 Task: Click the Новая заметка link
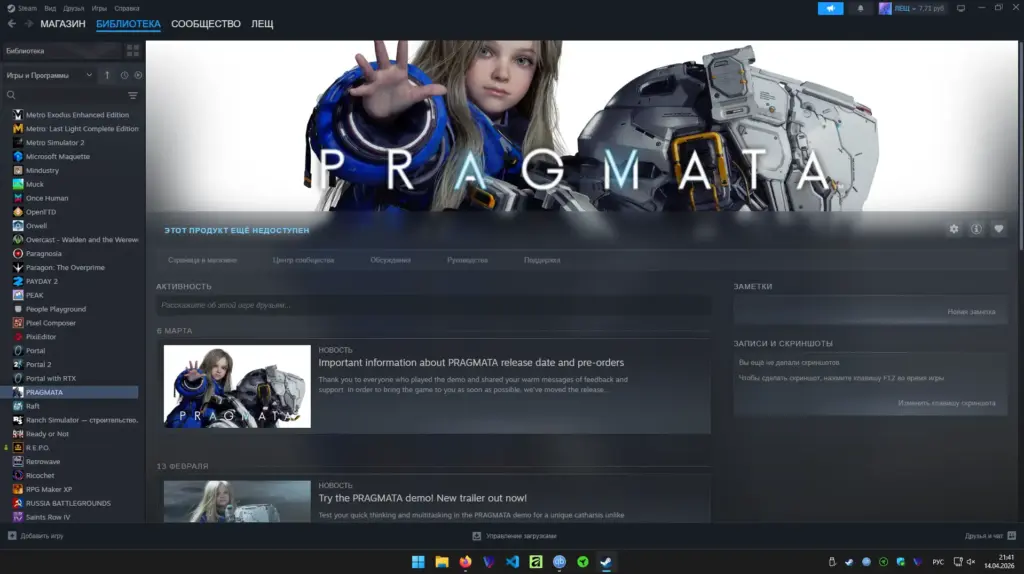[971, 312]
